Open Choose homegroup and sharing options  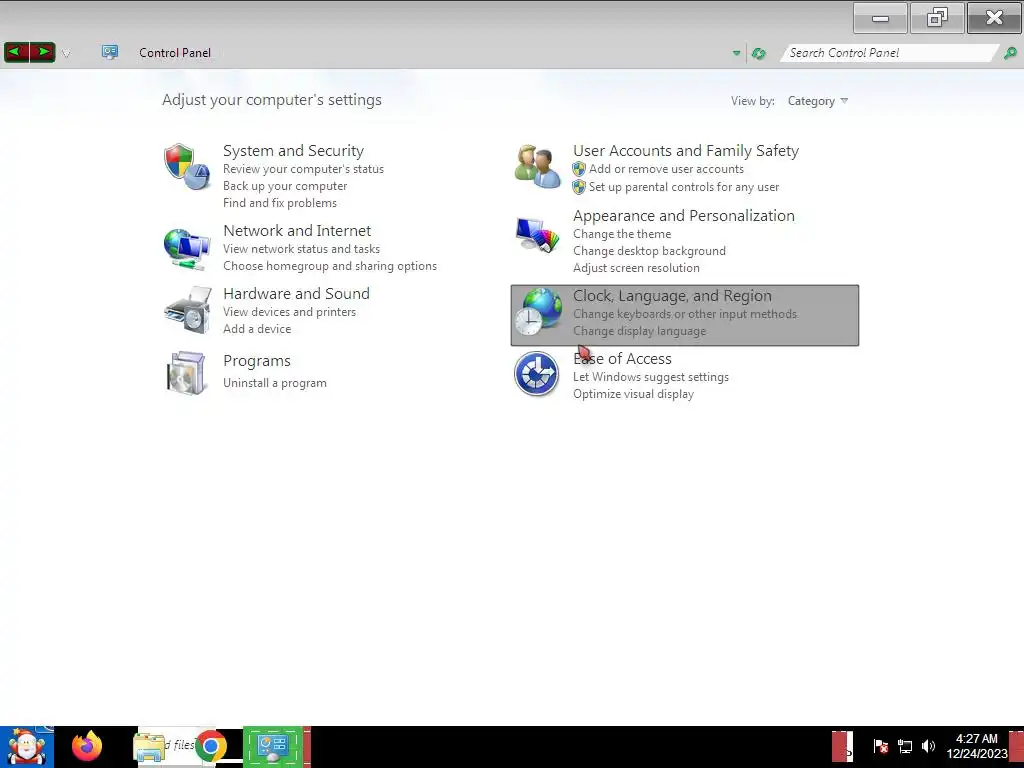pos(330,266)
